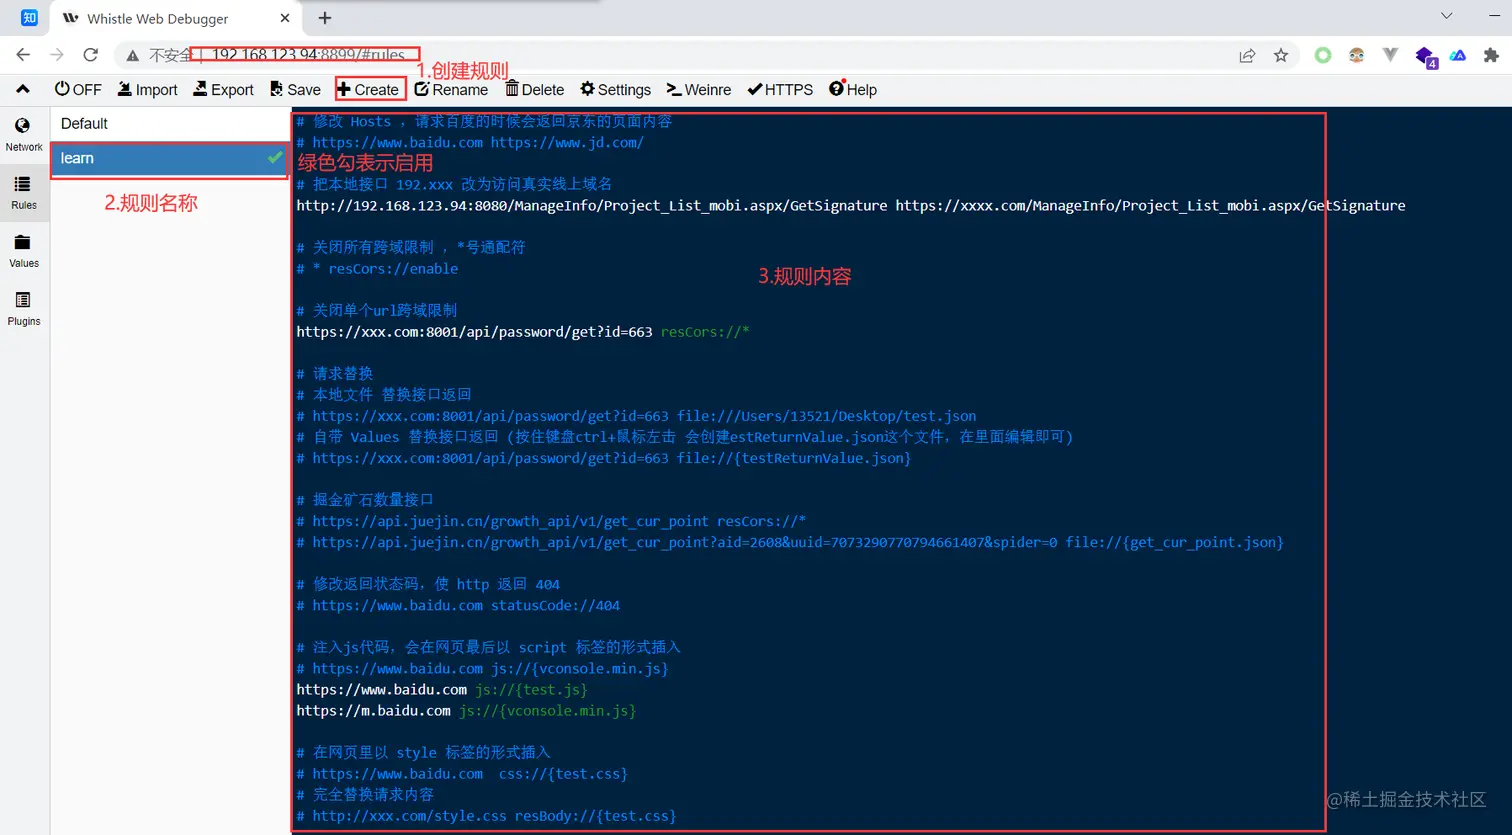Create a new rule group

point(369,89)
